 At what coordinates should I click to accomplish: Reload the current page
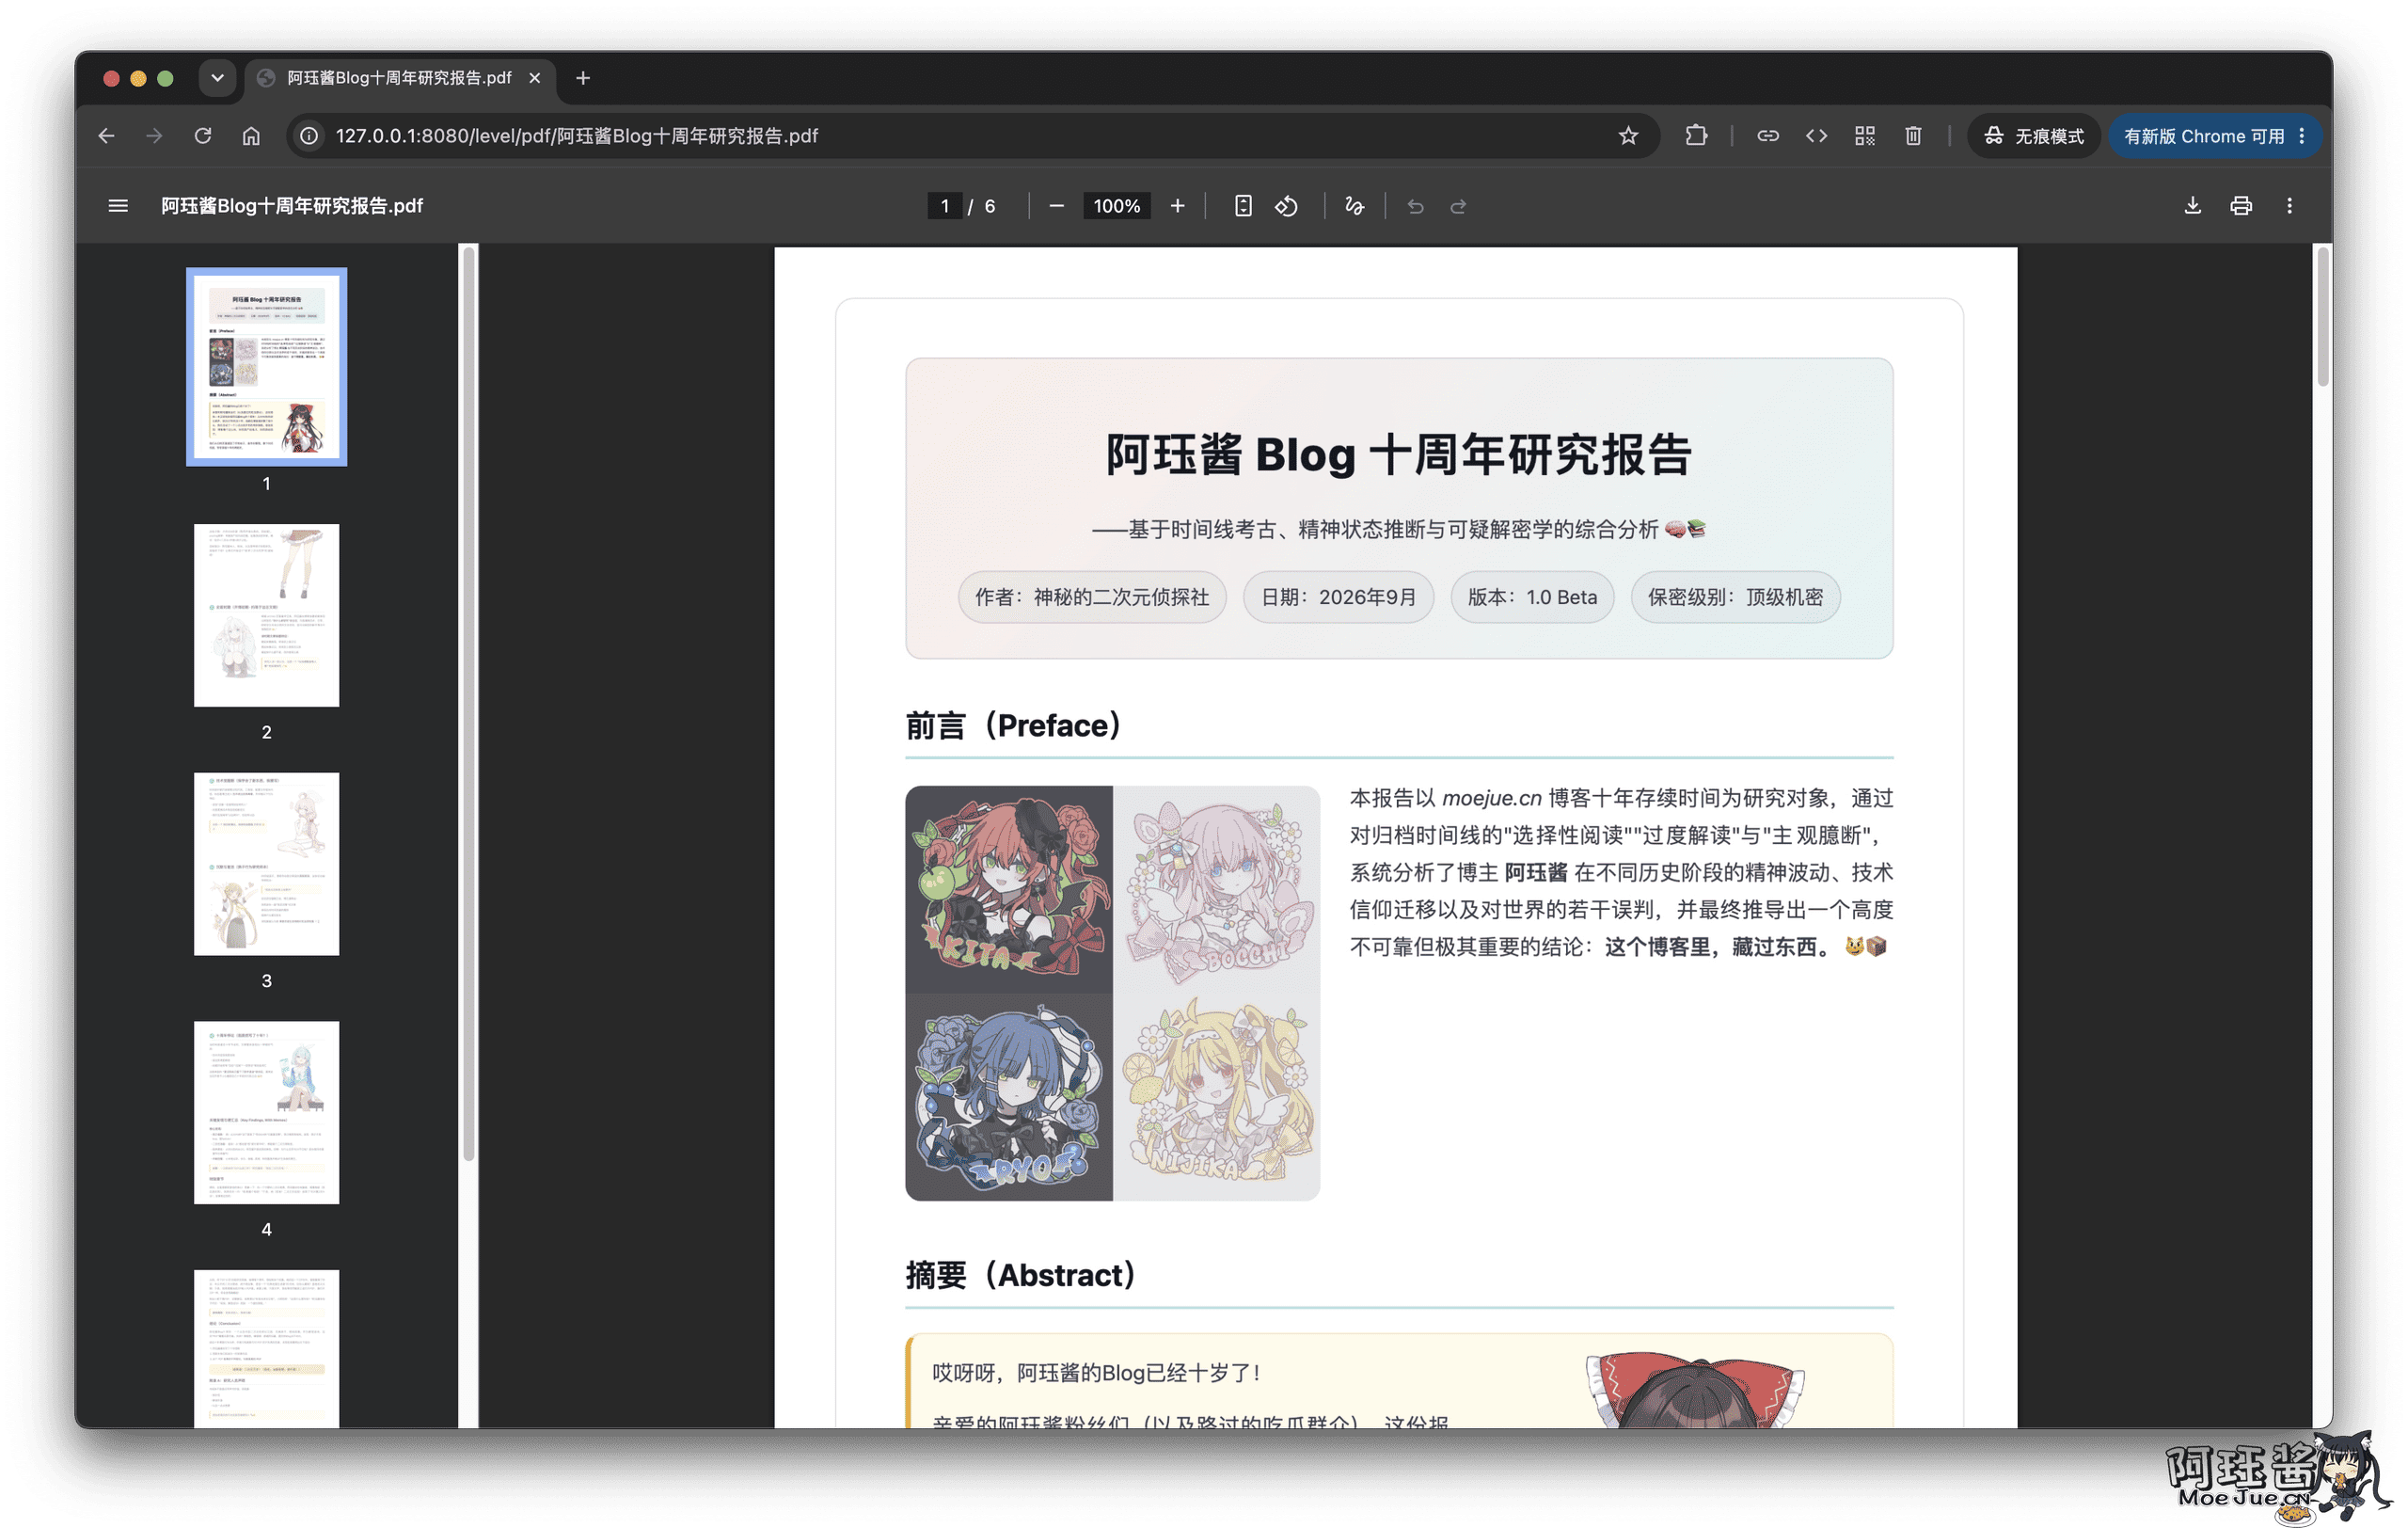click(203, 136)
